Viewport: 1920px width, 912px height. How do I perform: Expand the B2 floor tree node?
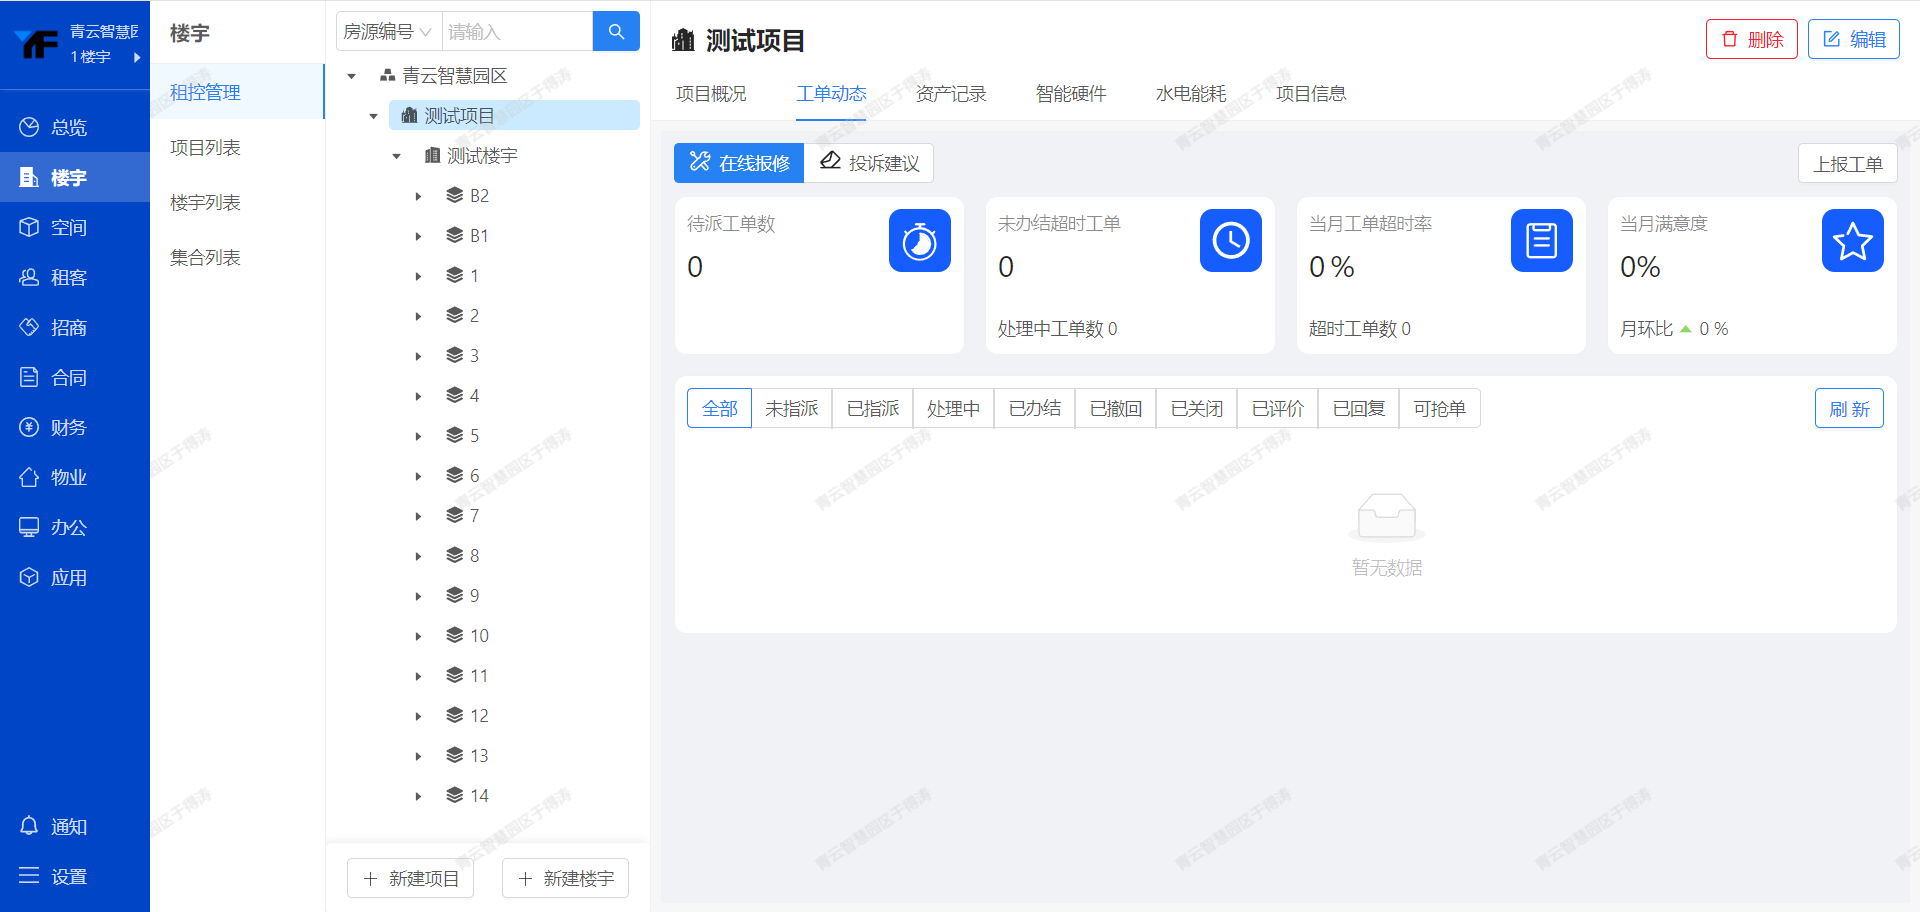pos(418,196)
